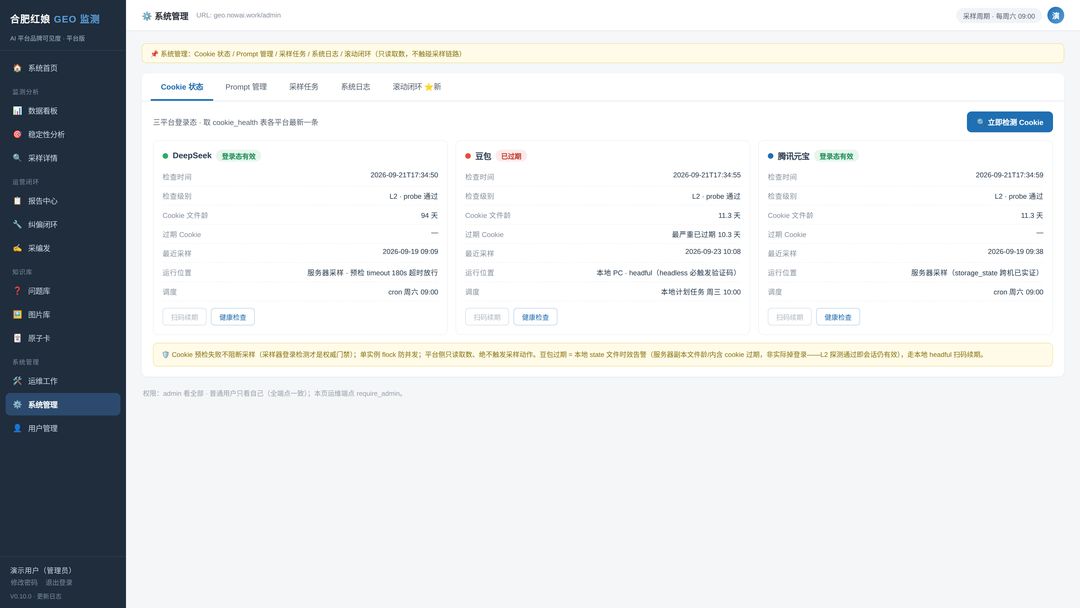Click the gear icon beside the 系统管理 page title

(147, 16)
